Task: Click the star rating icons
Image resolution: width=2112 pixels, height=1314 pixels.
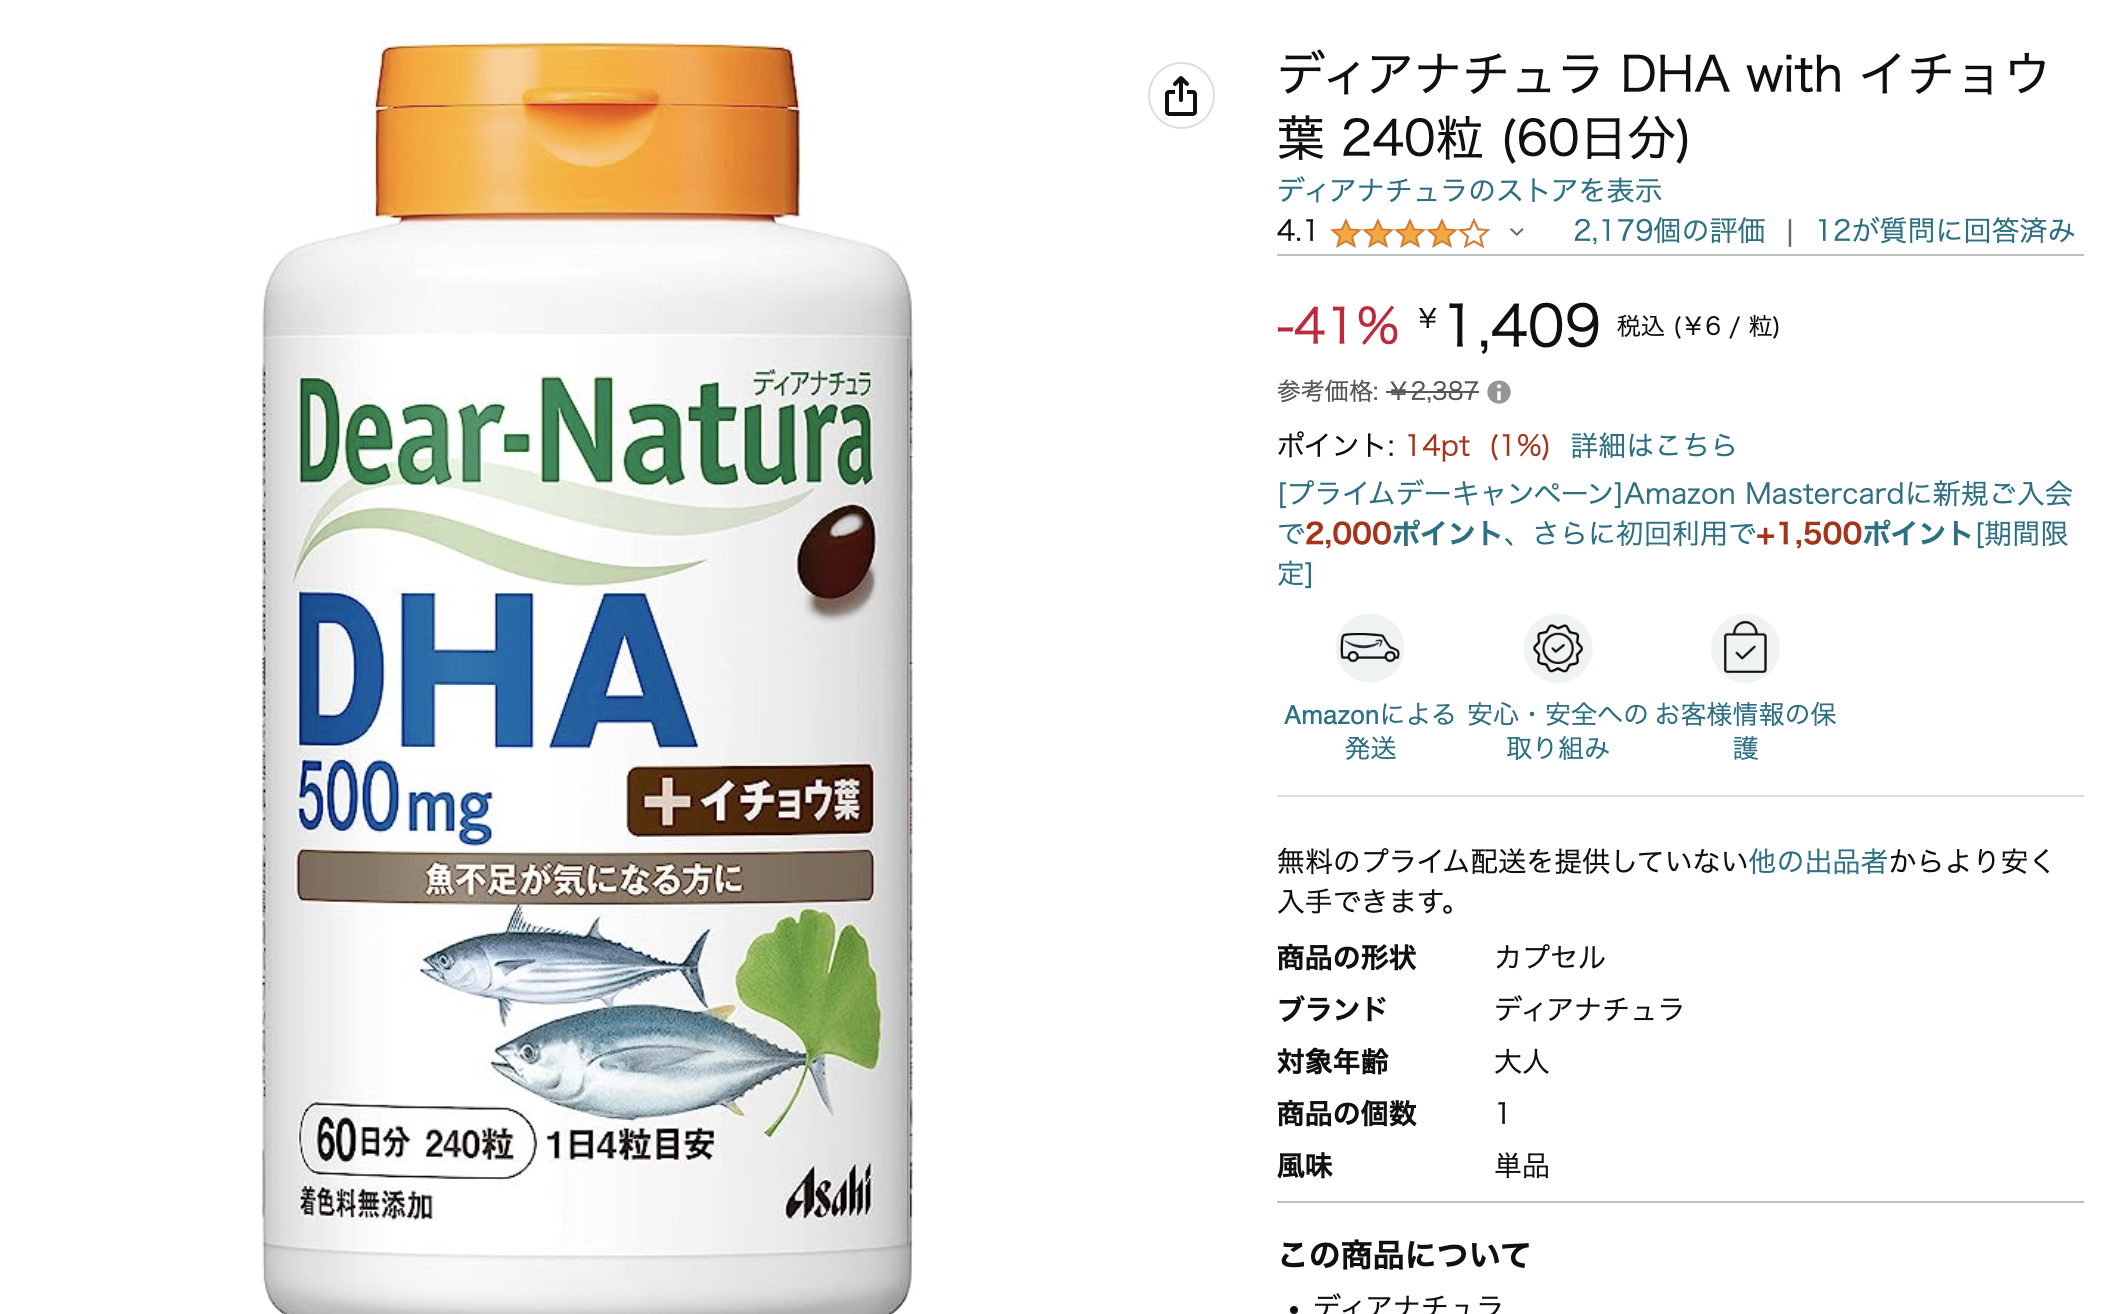Action: [1410, 234]
